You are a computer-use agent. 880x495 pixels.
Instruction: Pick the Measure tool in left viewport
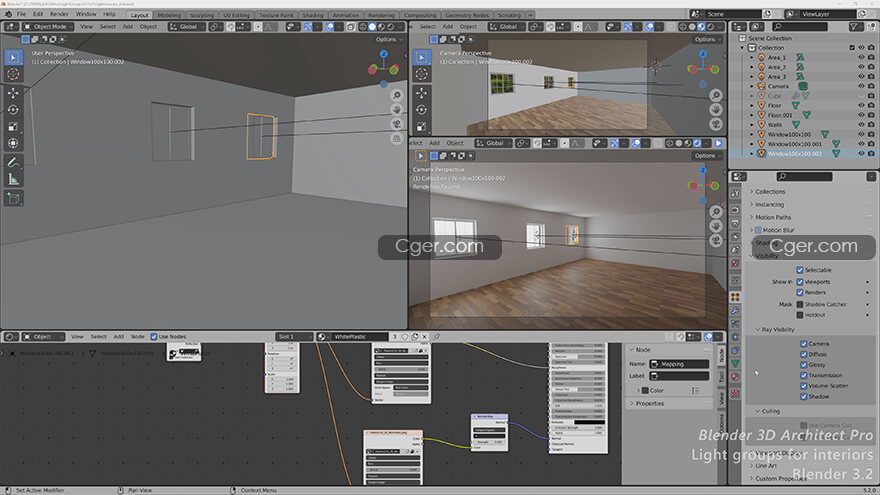tap(13, 179)
